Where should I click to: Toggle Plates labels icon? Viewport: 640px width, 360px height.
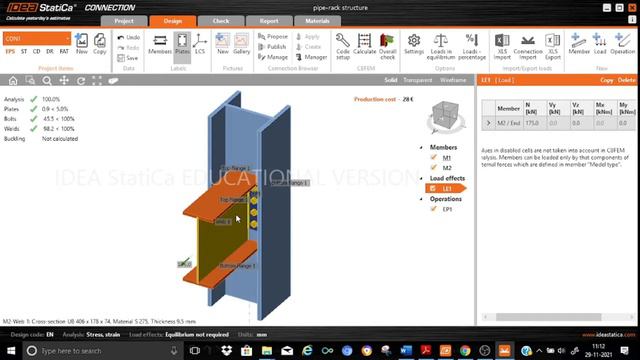[x=182, y=44]
